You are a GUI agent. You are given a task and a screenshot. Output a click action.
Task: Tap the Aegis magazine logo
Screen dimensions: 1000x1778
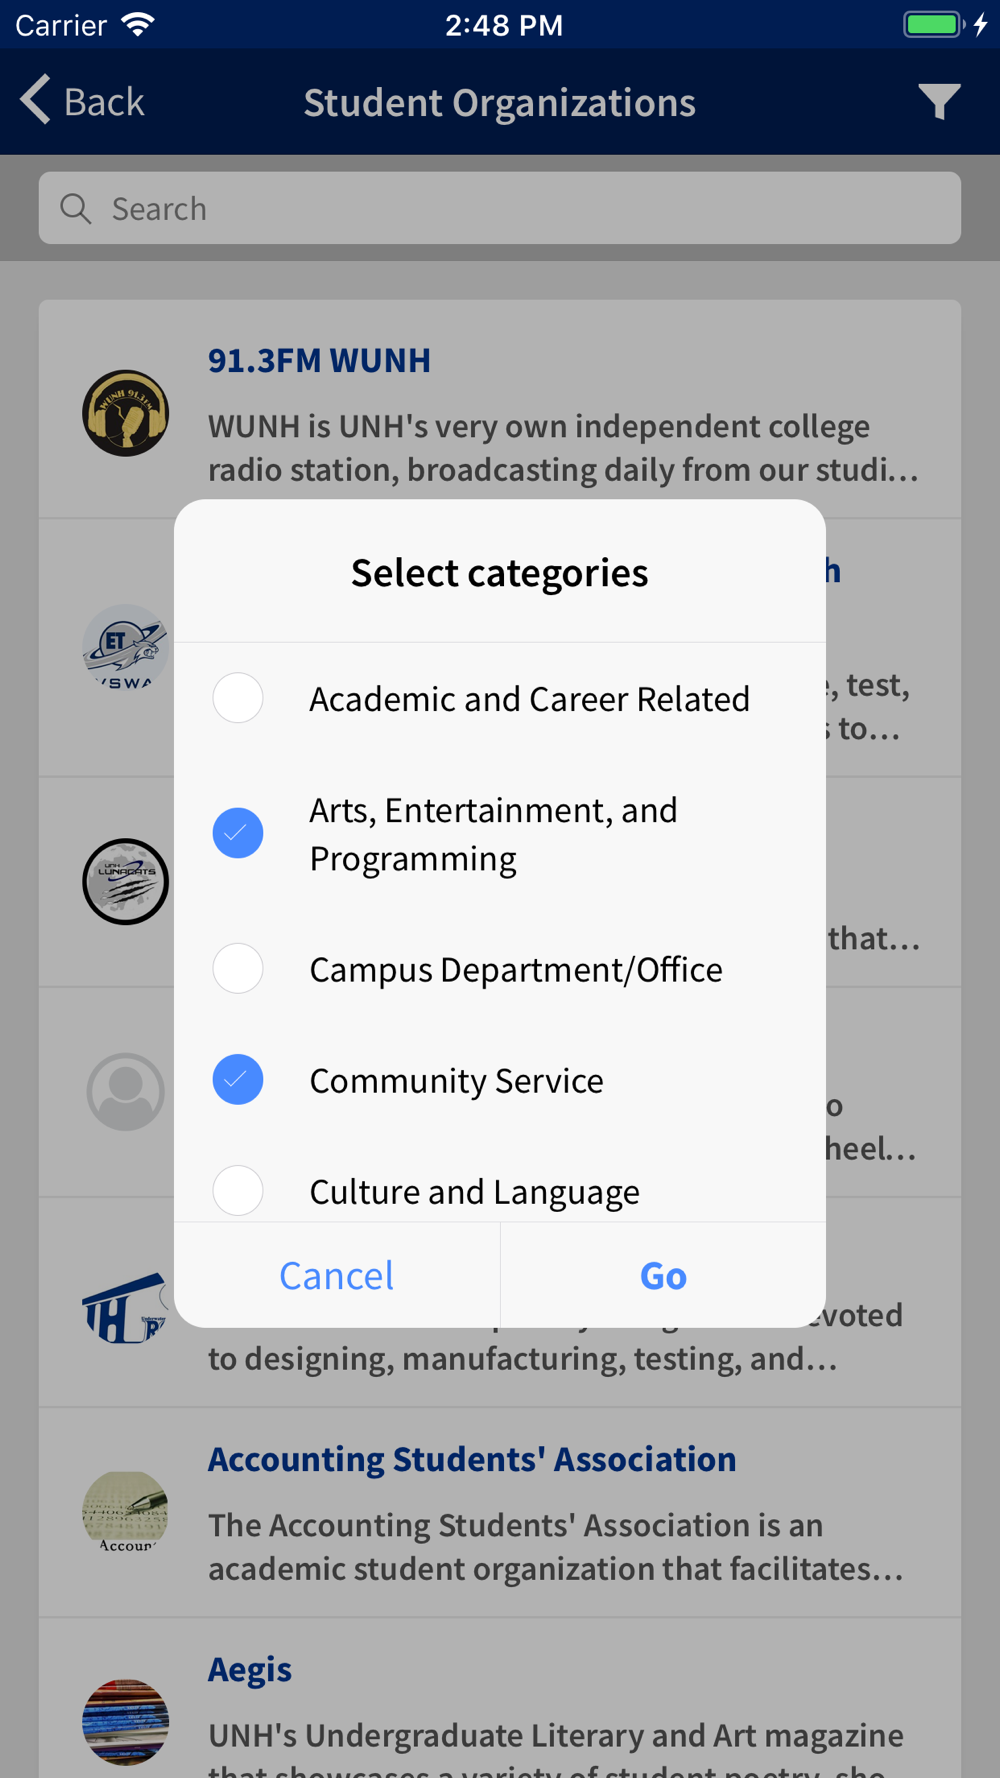[125, 1722]
